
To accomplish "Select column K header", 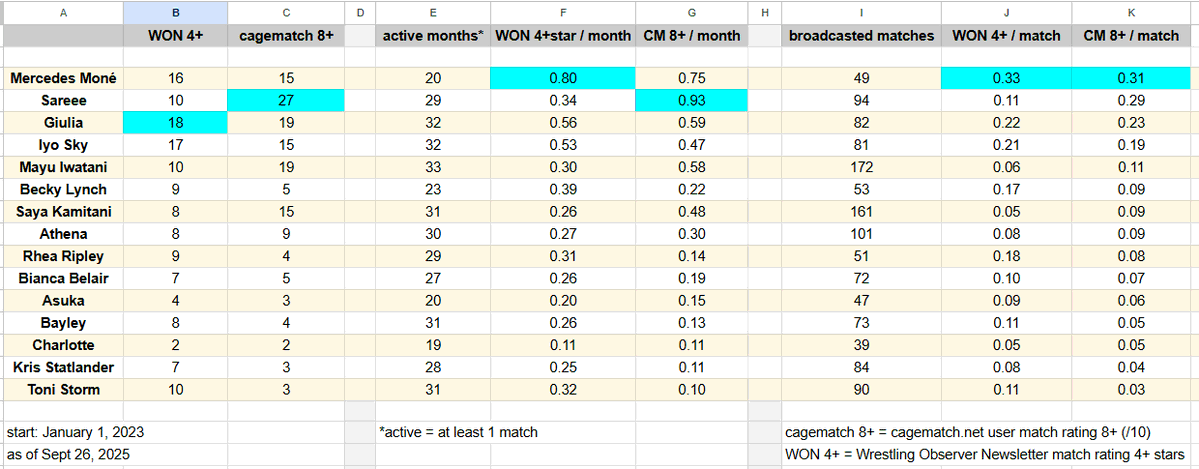I will click(x=1135, y=12).
